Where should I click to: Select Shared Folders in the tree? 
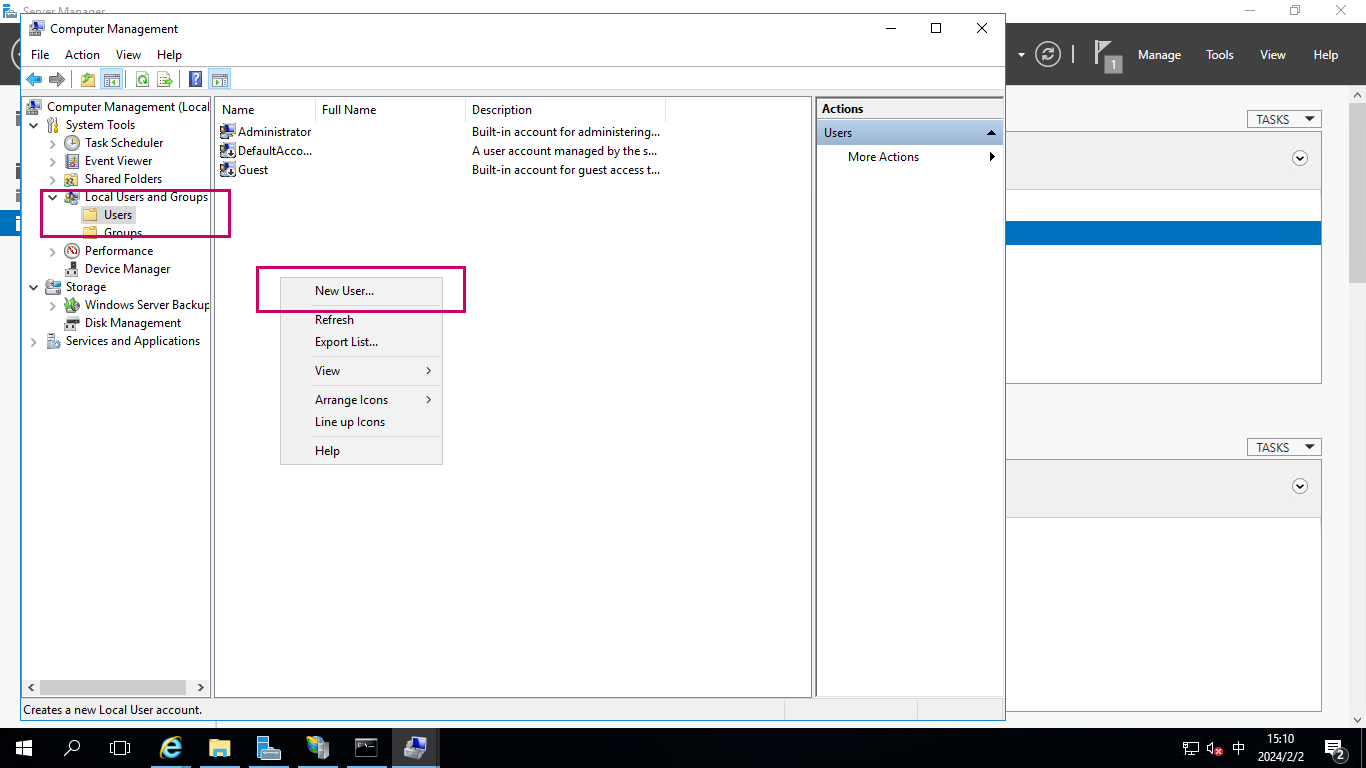123,179
